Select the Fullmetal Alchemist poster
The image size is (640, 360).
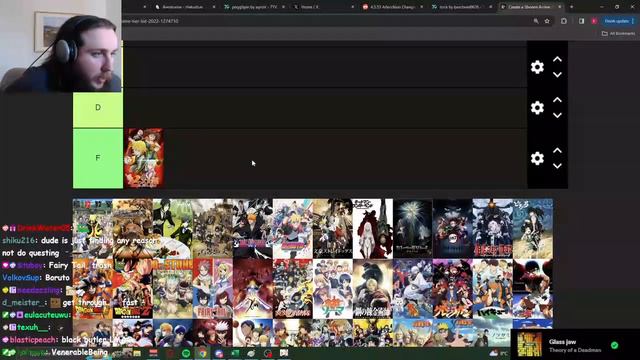(373, 289)
